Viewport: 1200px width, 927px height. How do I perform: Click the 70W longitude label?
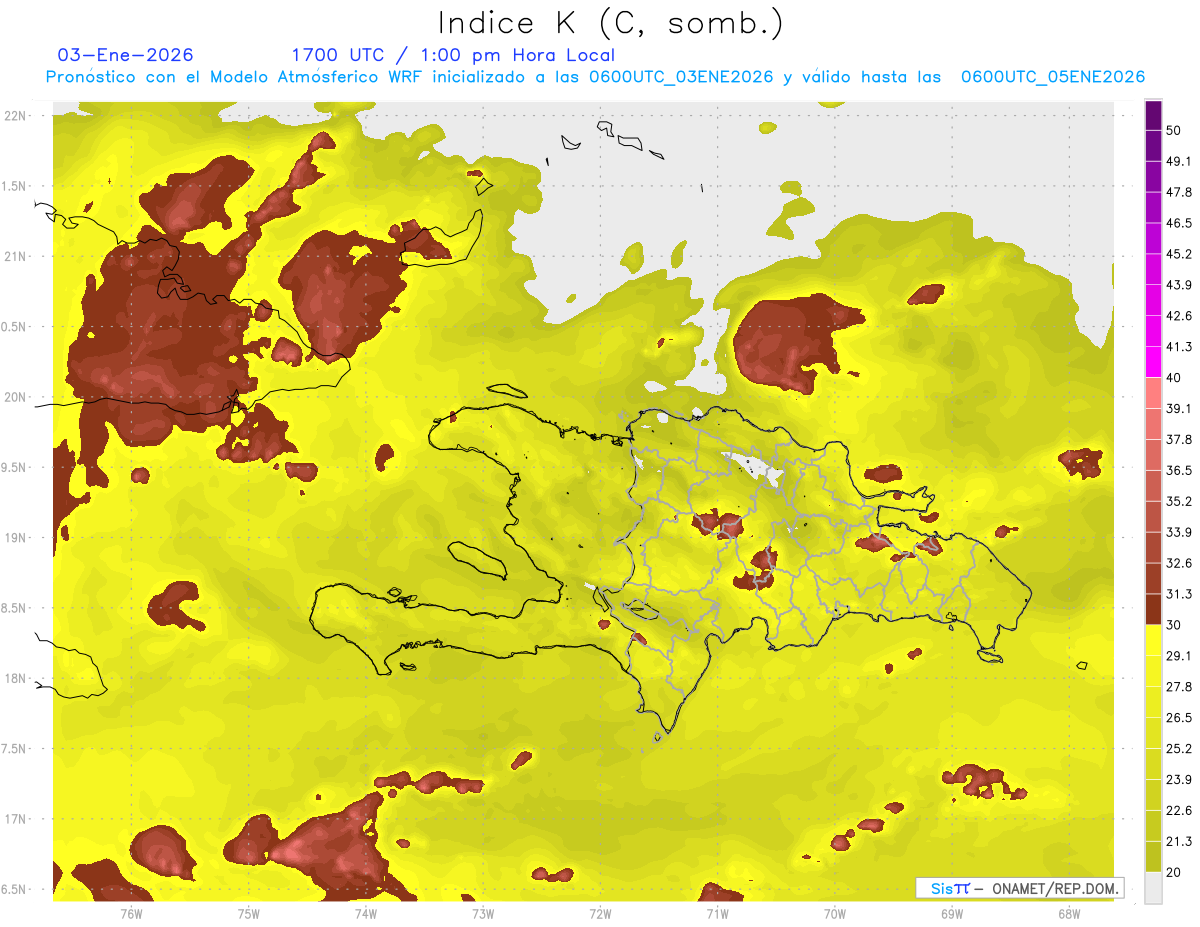835,914
